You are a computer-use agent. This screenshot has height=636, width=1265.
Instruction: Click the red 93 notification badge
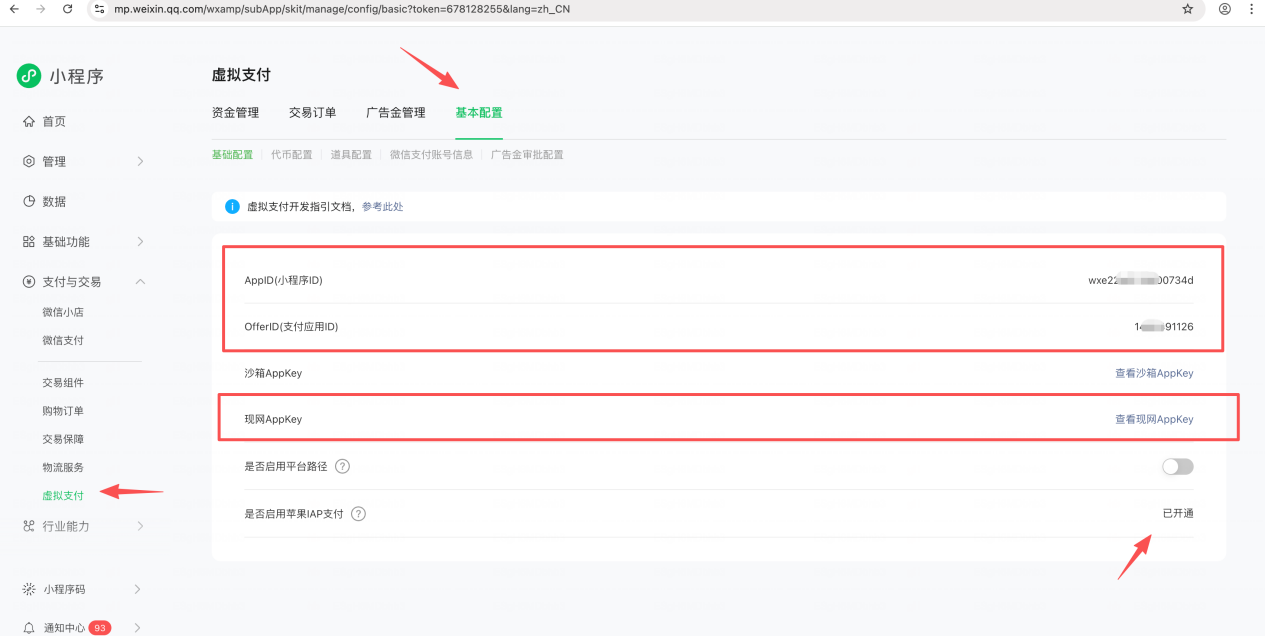pyautogui.click(x=100, y=628)
